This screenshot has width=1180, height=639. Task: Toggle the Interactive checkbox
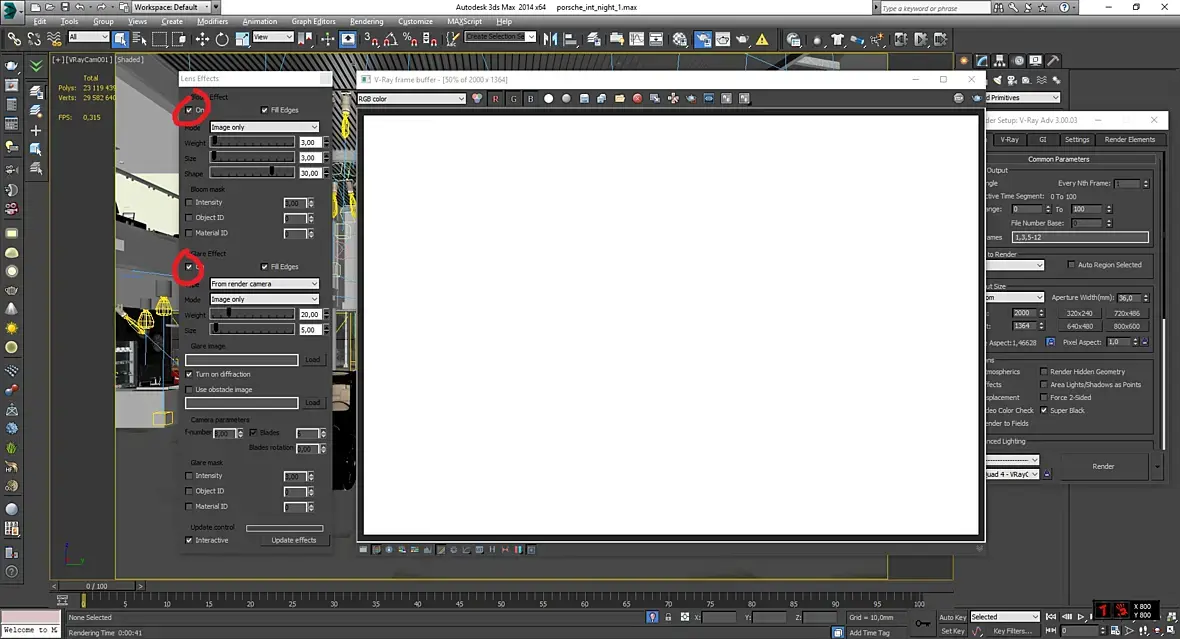[189, 540]
